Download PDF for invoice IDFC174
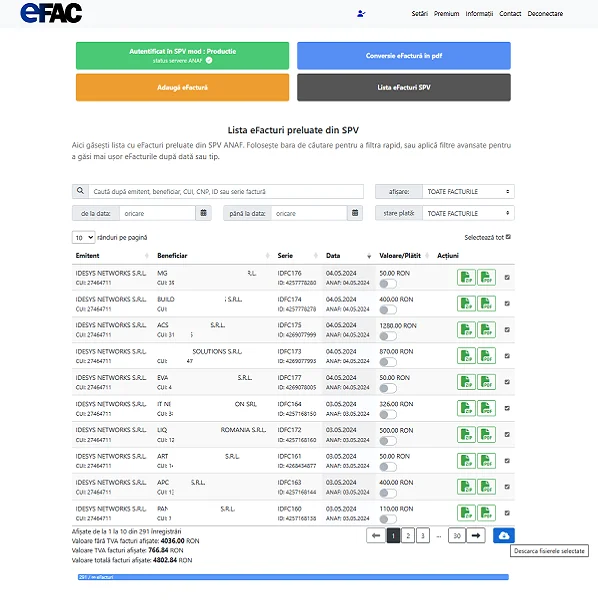 486,304
